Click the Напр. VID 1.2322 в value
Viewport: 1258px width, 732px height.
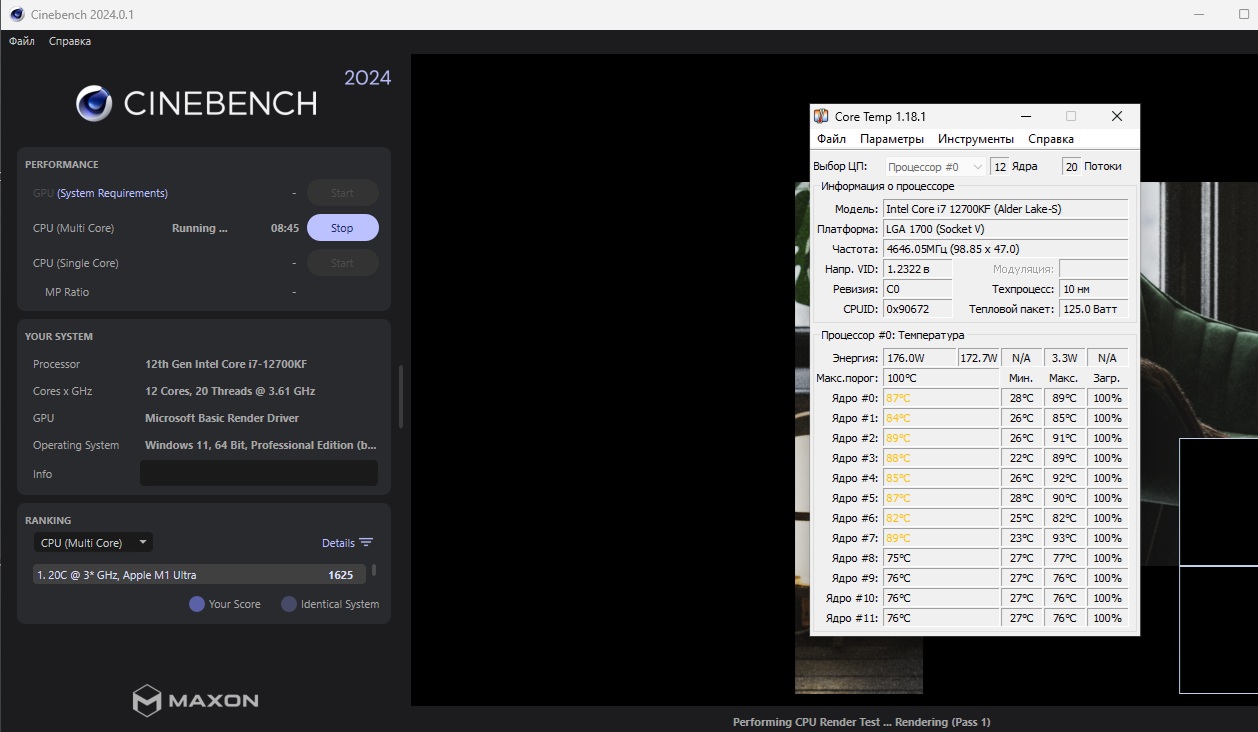pos(917,269)
